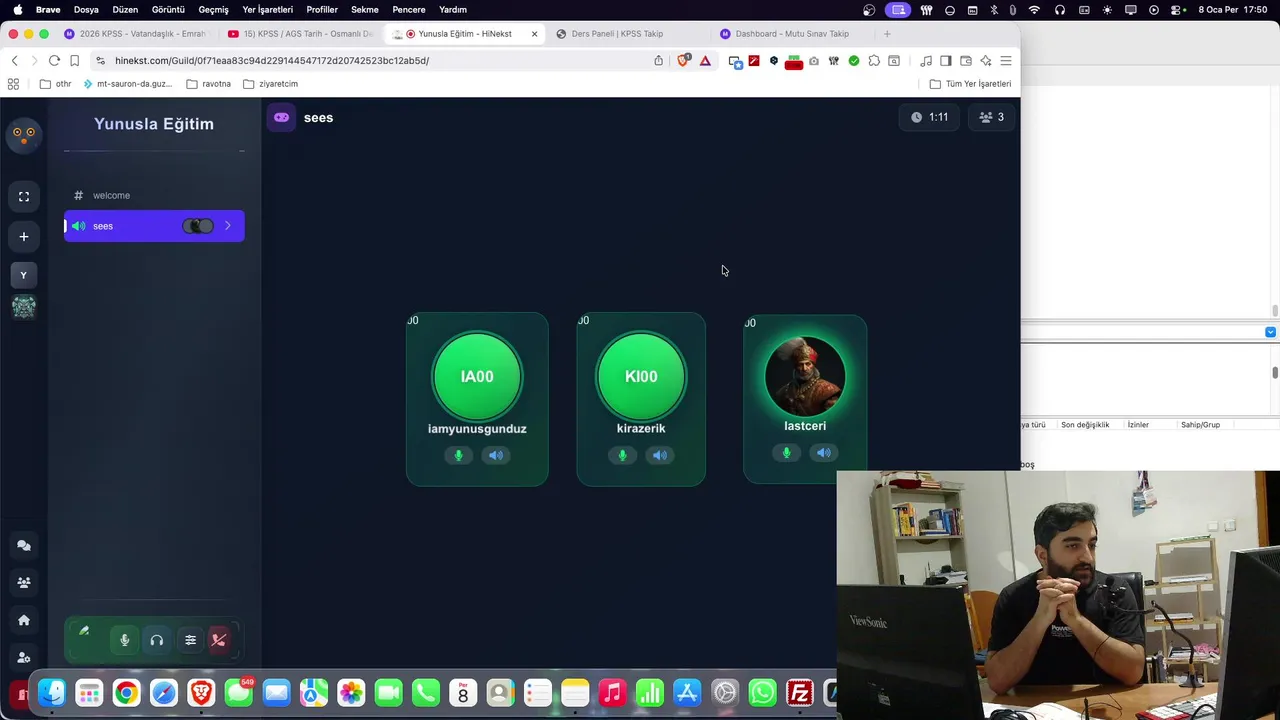Open the Yer İşaretleri menu
Viewport: 1280px width, 720px height.
[x=268, y=10]
